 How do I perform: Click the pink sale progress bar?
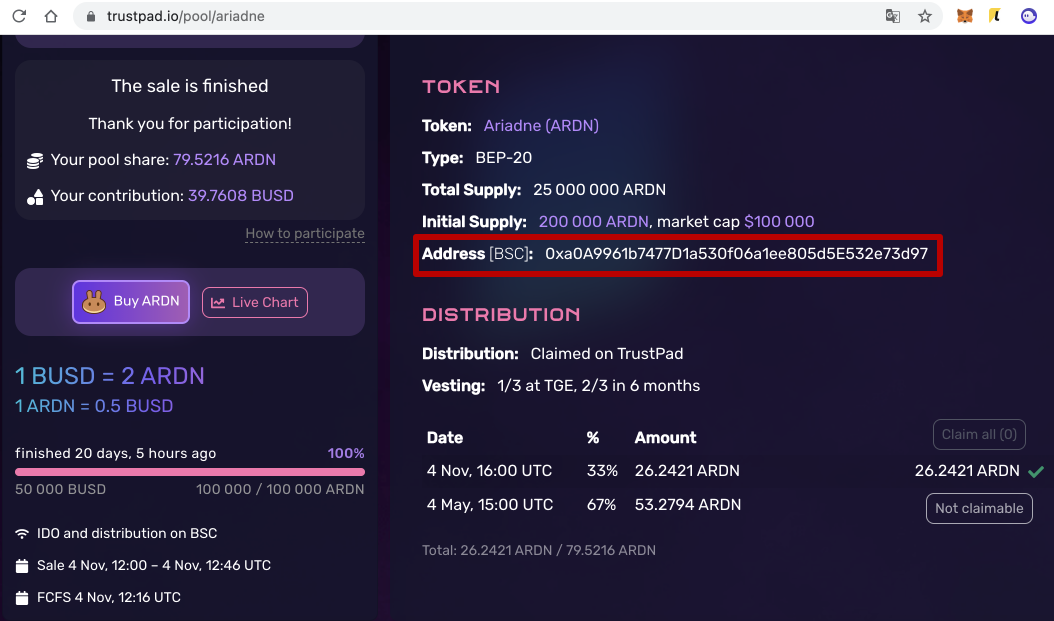[190, 472]
